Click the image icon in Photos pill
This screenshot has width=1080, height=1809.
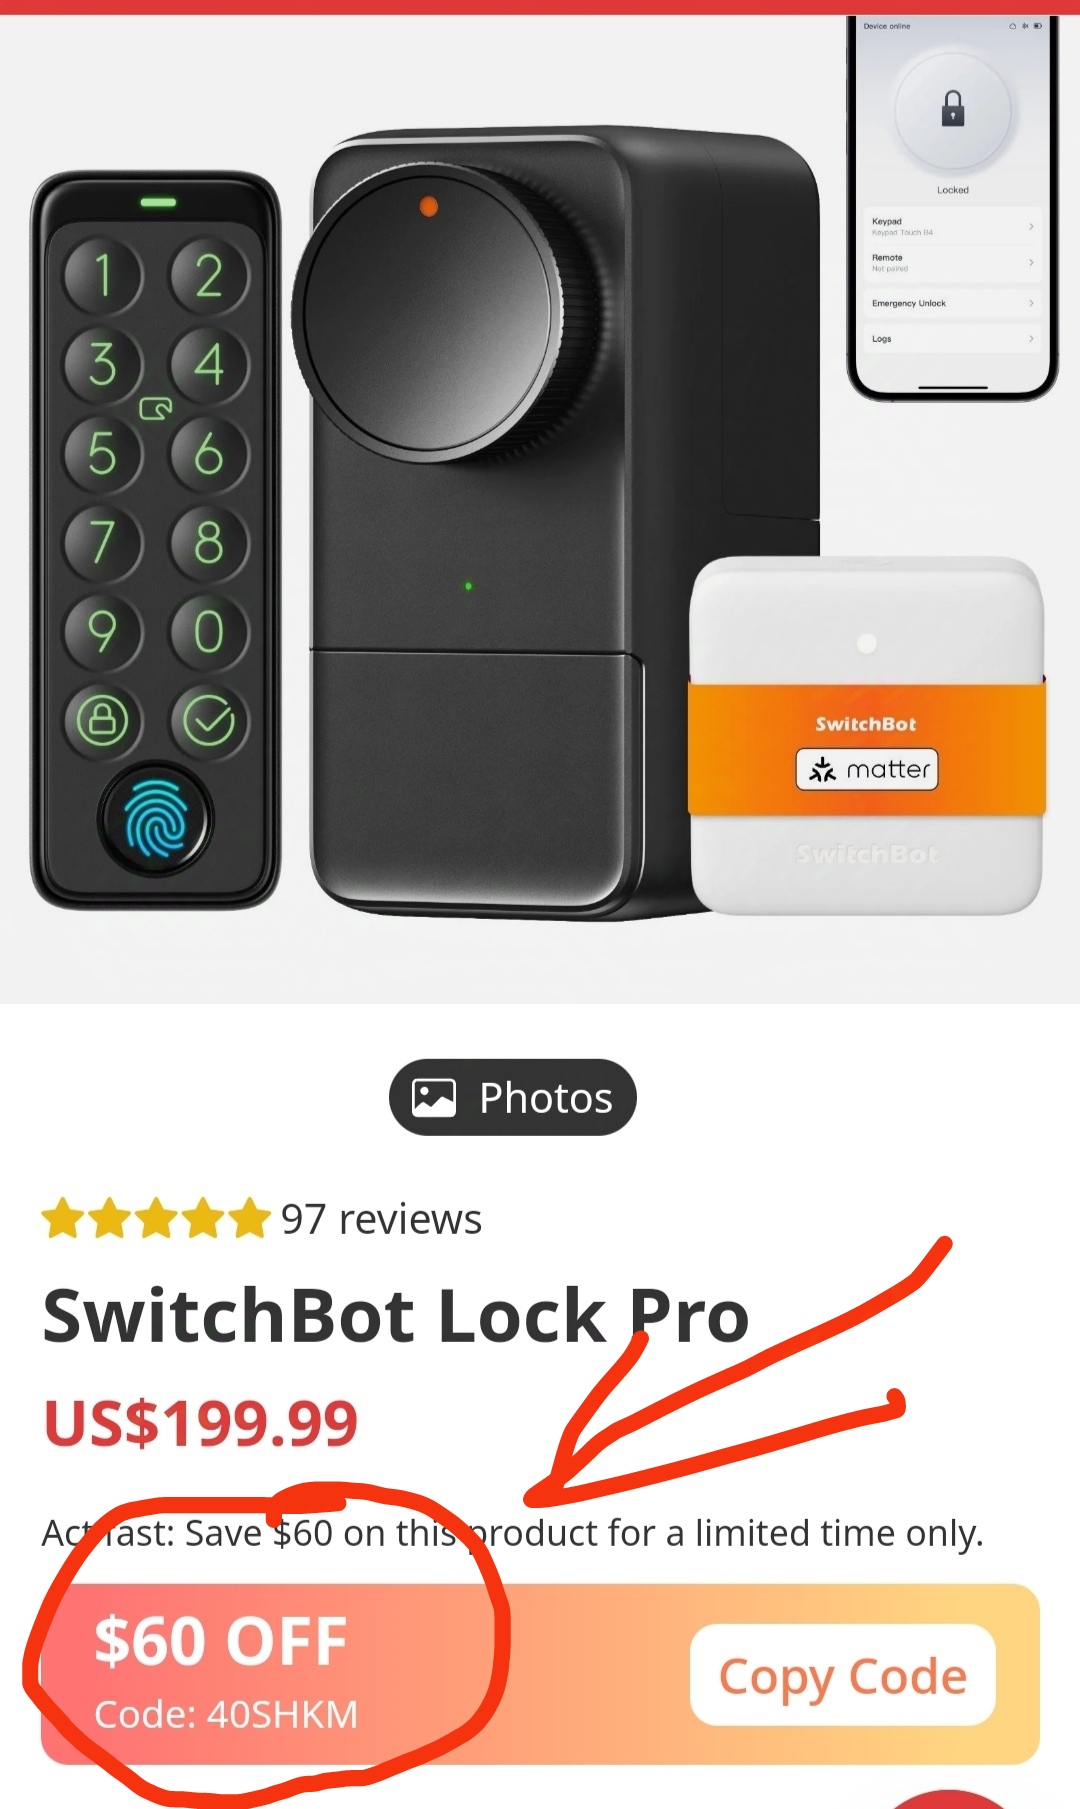pos(434,1097)
